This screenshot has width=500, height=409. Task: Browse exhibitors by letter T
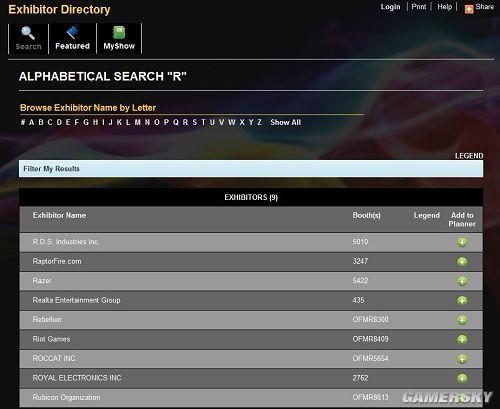click(203, 122)
